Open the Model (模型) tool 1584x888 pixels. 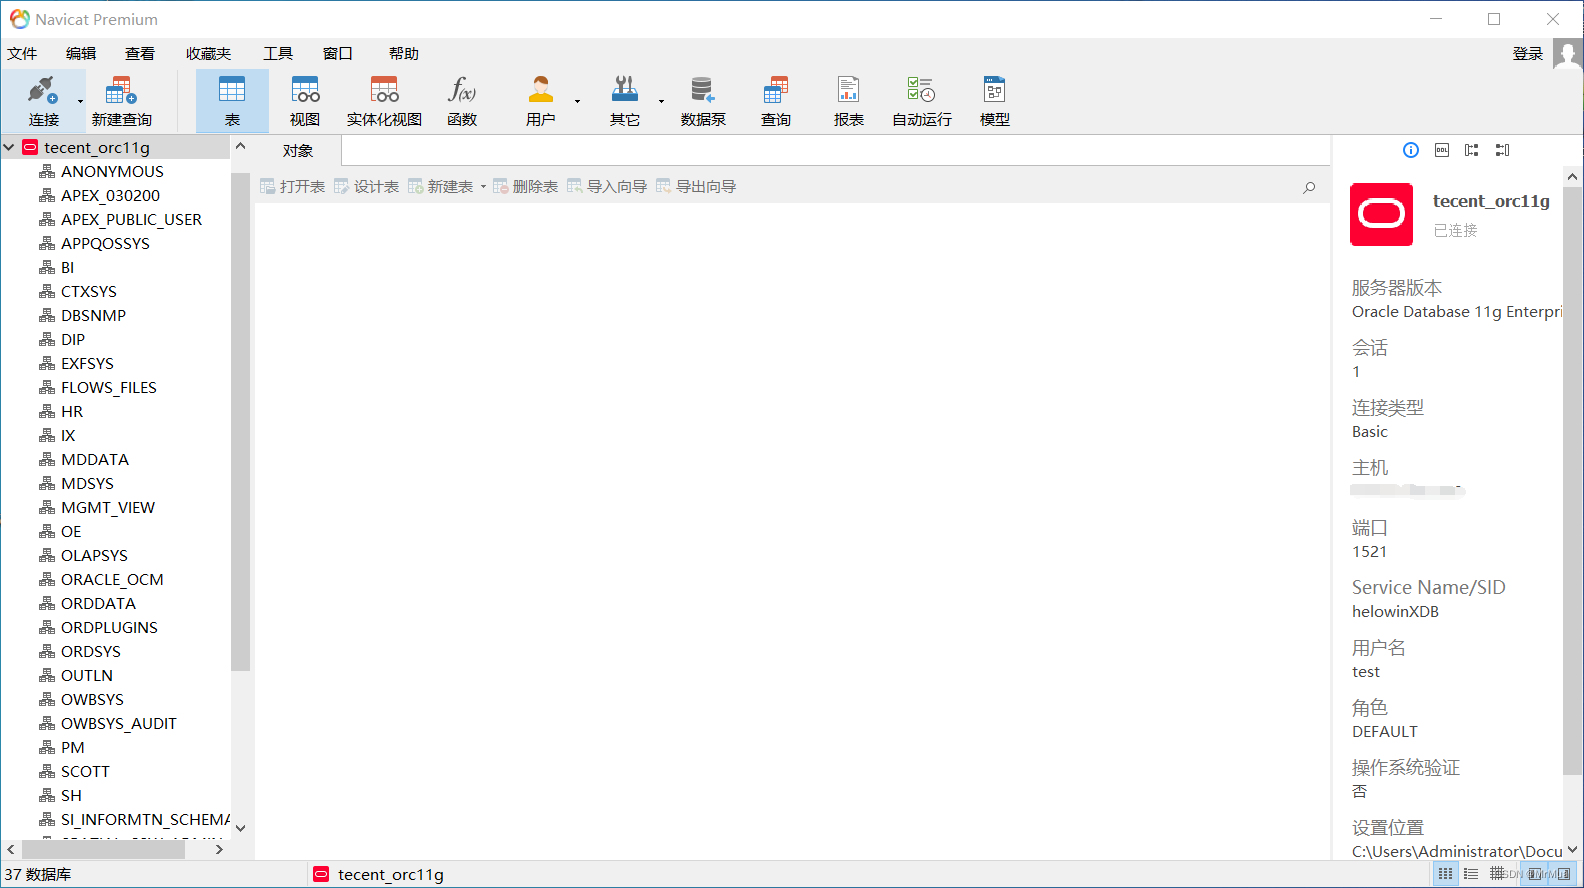click(995, 101)
